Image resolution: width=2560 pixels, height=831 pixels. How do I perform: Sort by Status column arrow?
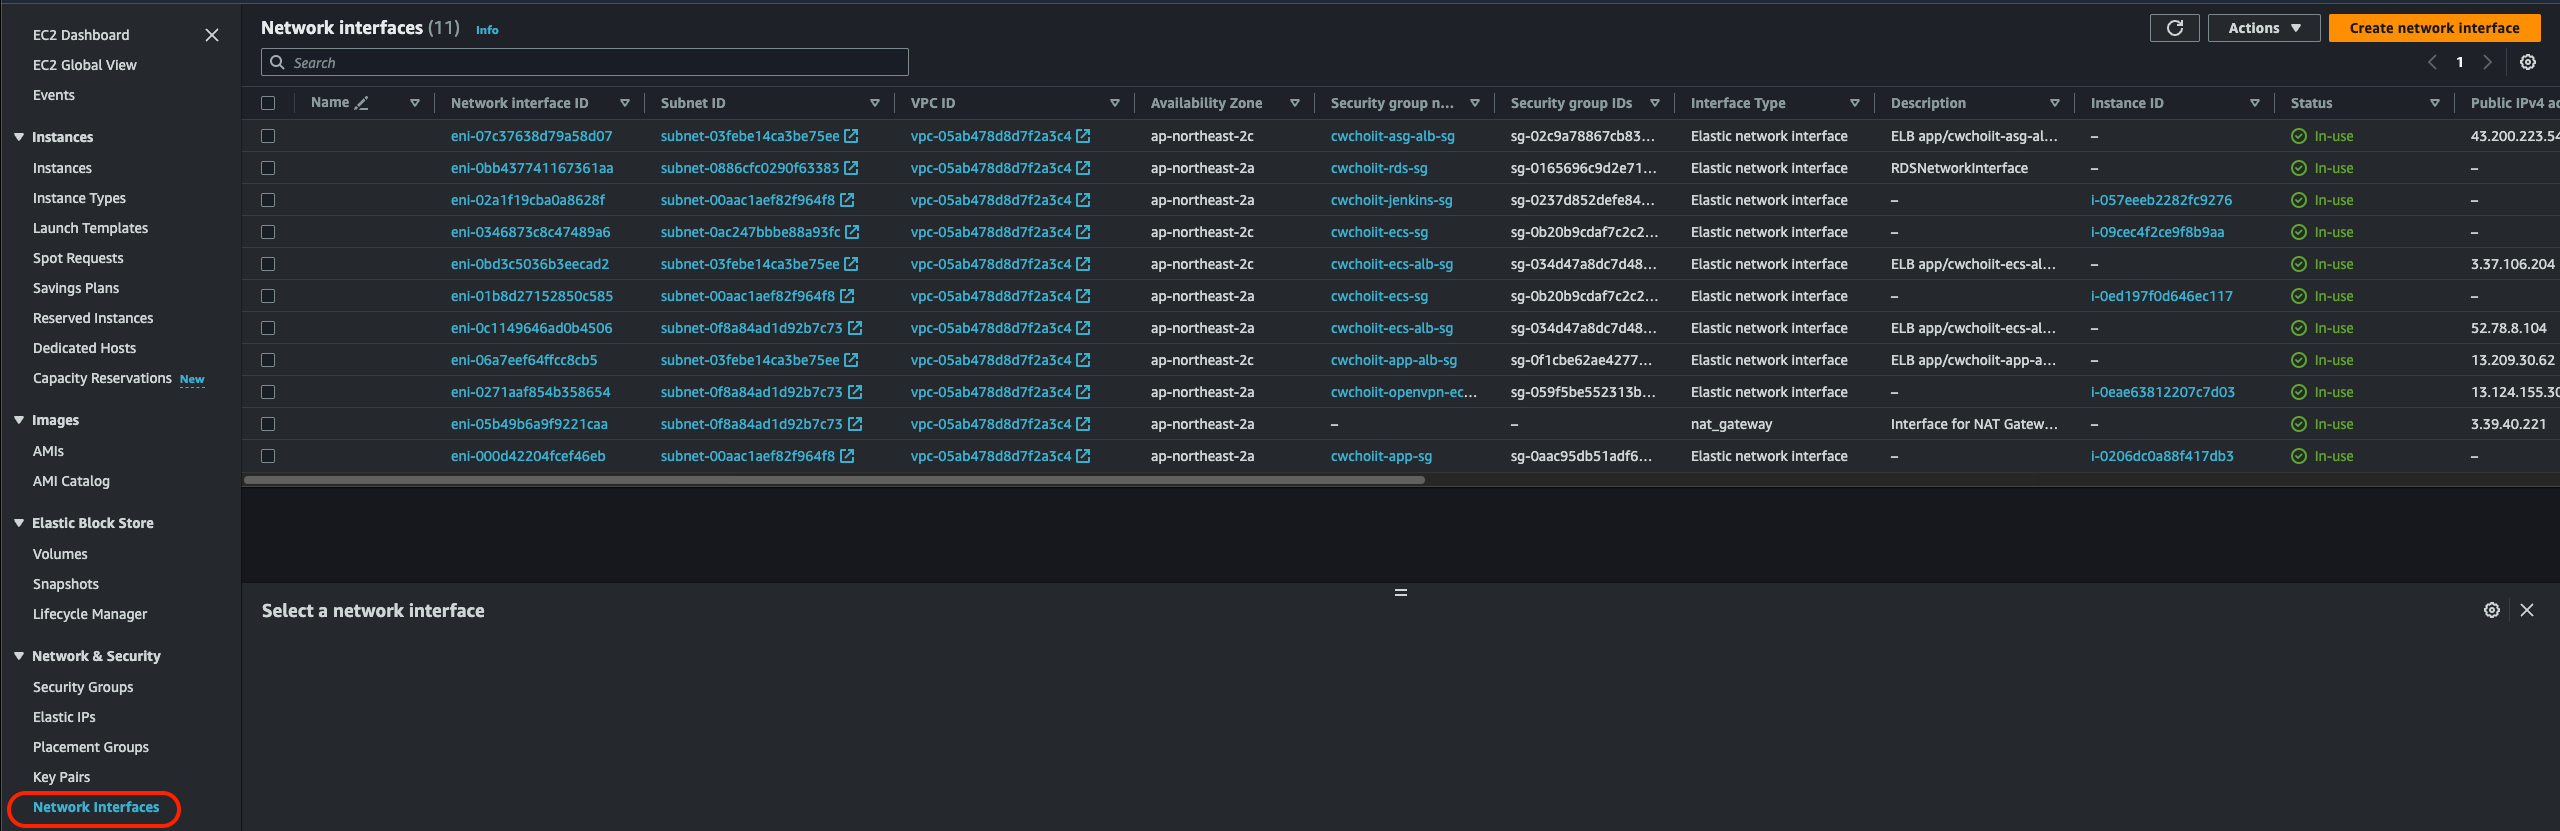pyautogui.click(x=2435, y=103)
